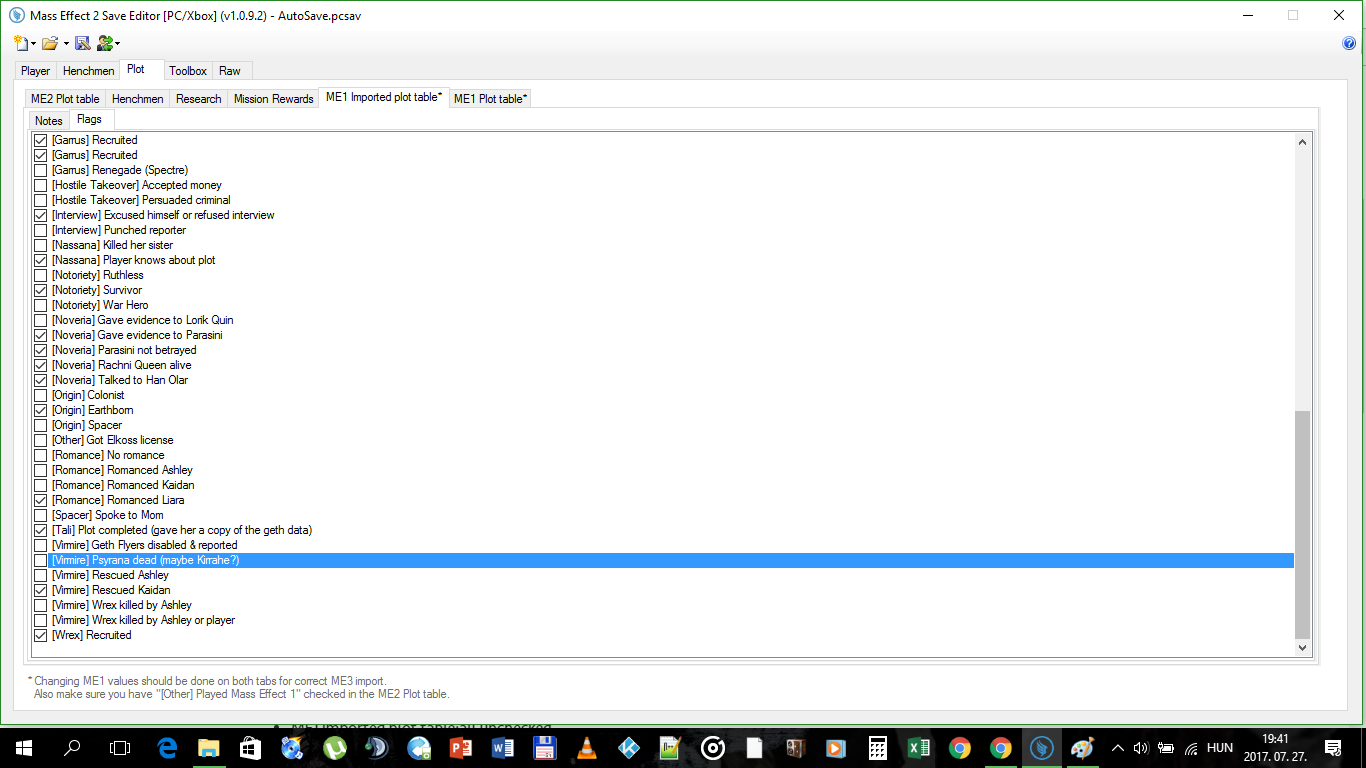This screenshot has height=768, width=1366.
Task: Toggle Interview Punched reporter checkbox
Action: 41,230
